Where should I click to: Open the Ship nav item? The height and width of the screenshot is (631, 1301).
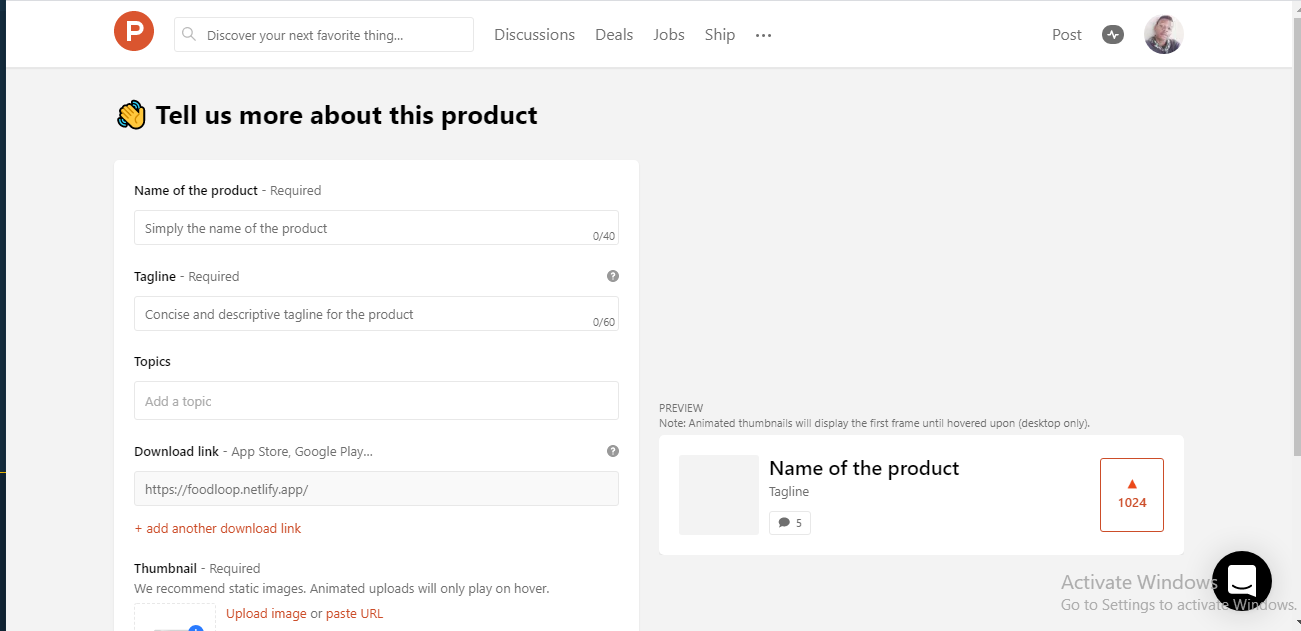point(720,35)
